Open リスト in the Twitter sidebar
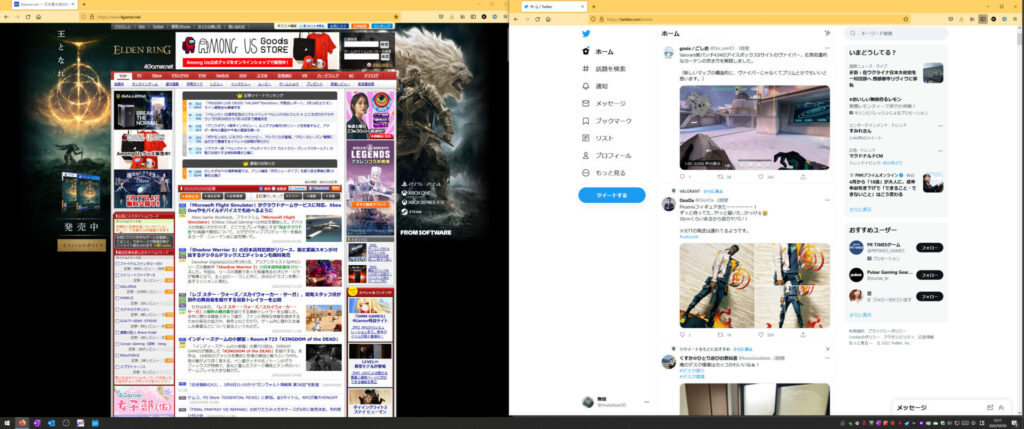Image resolution: width=1024 pixels, height=429 pixels. pyautogui.click(x=598, y=138)
